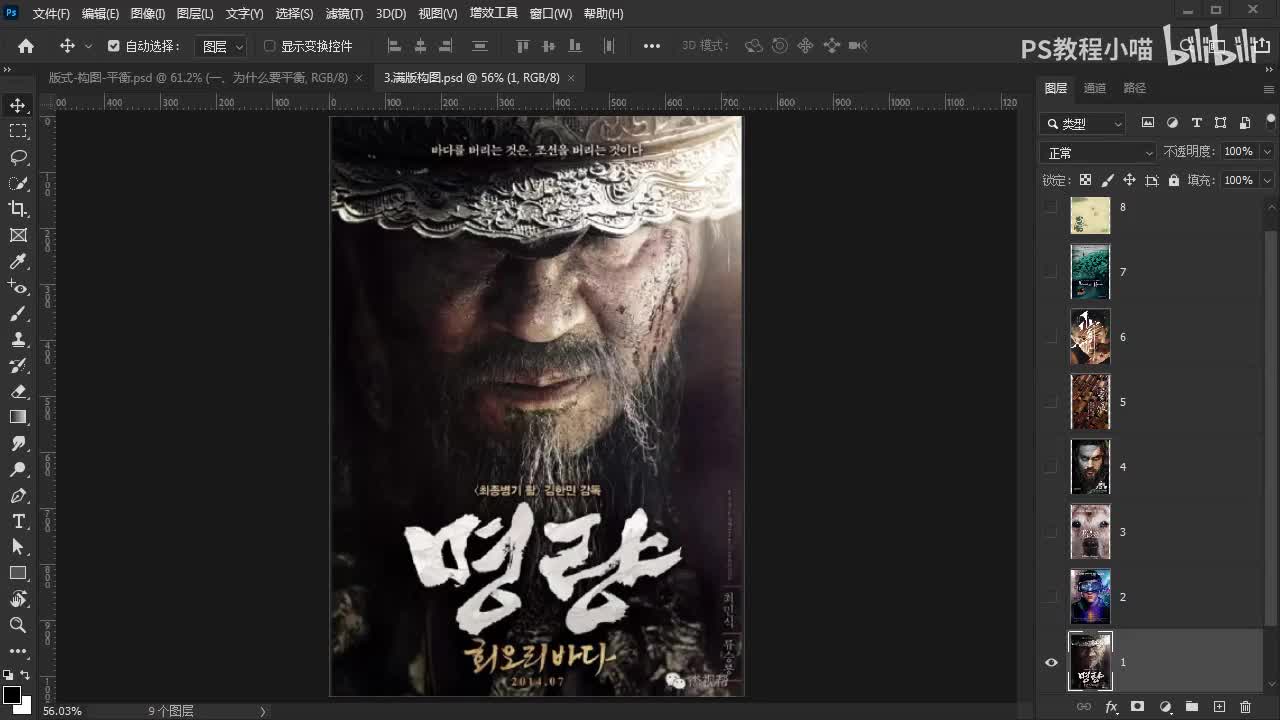Show layer 3 visibility
This screenshot has width=1280, height=720.
[1051, 532]
